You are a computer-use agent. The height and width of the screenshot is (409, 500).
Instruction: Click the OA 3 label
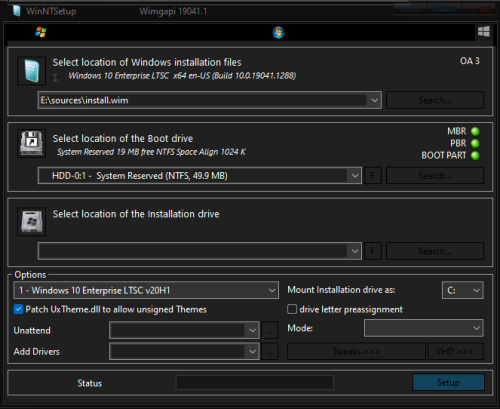click(470, 61)
